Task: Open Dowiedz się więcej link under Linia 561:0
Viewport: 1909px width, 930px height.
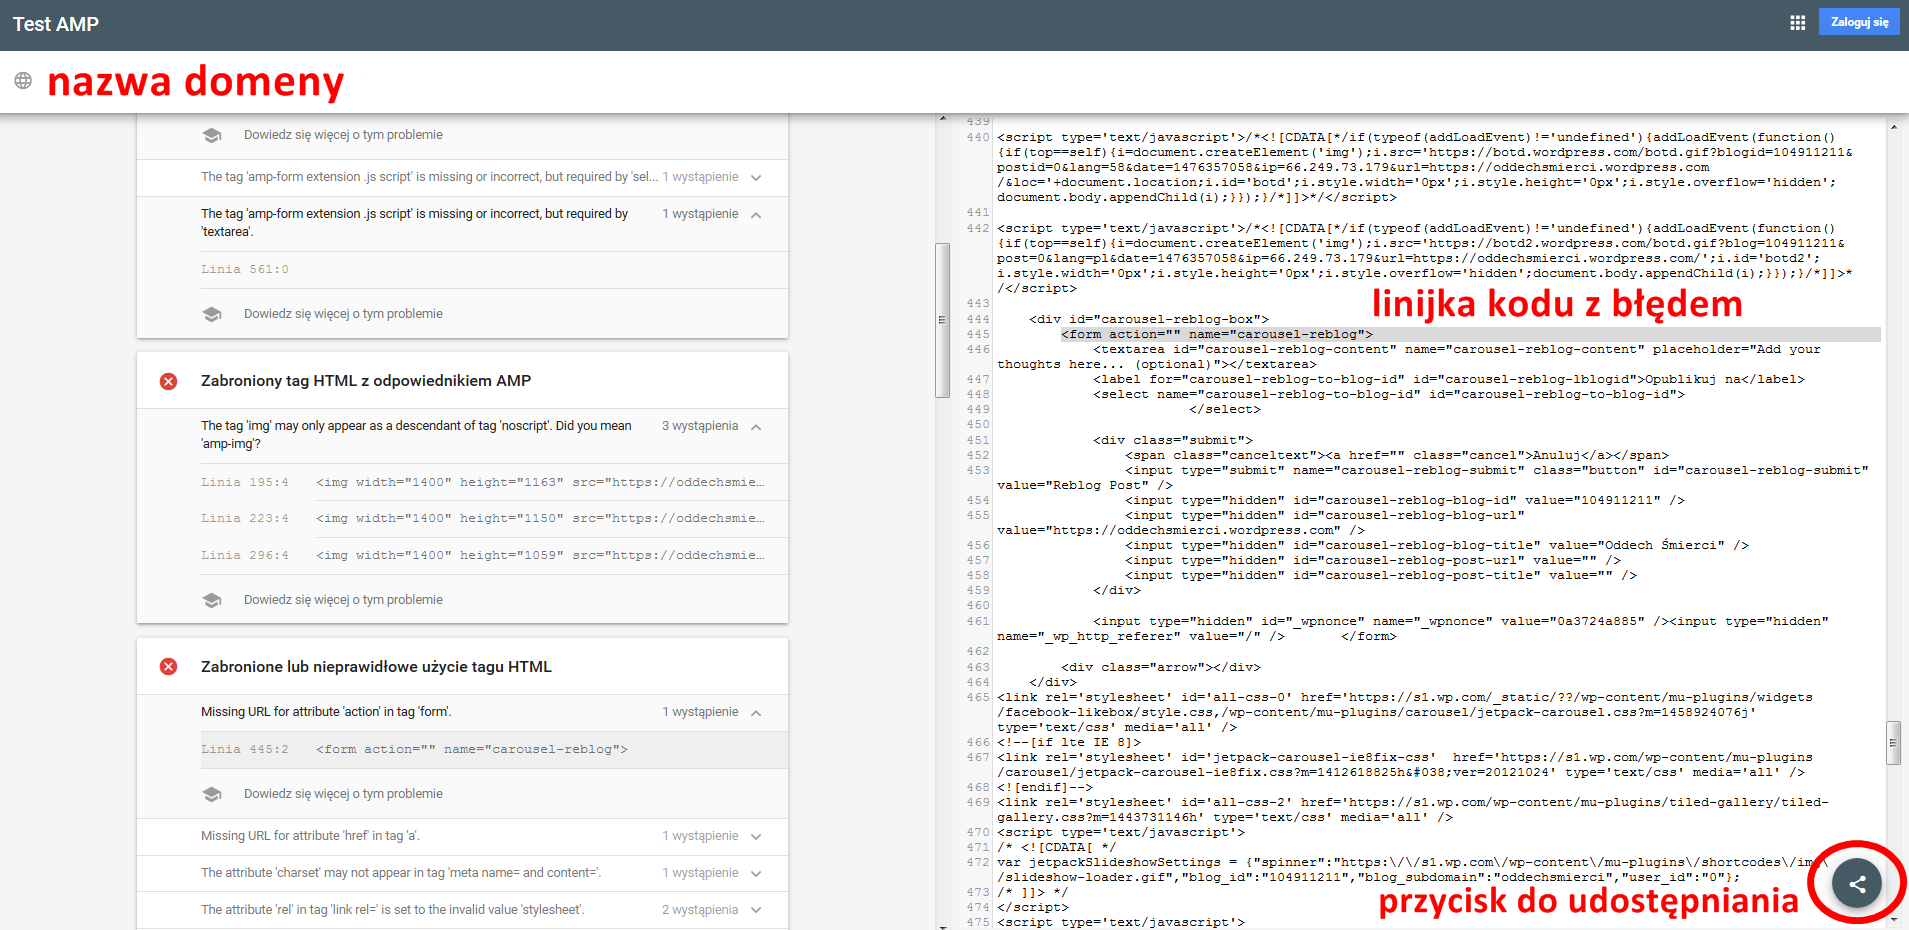Action: tap(343, 314)
